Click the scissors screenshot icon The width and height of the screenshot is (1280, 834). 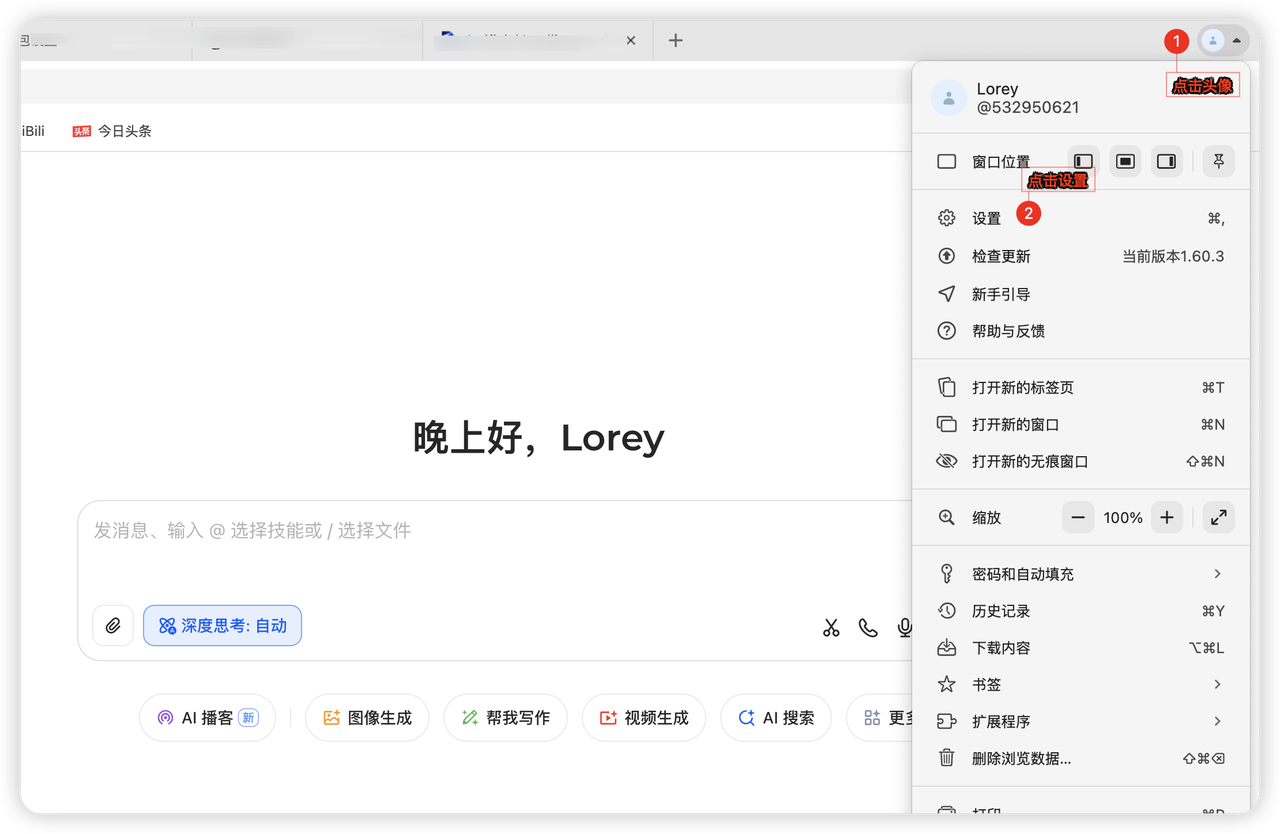[x=831, y=627]
